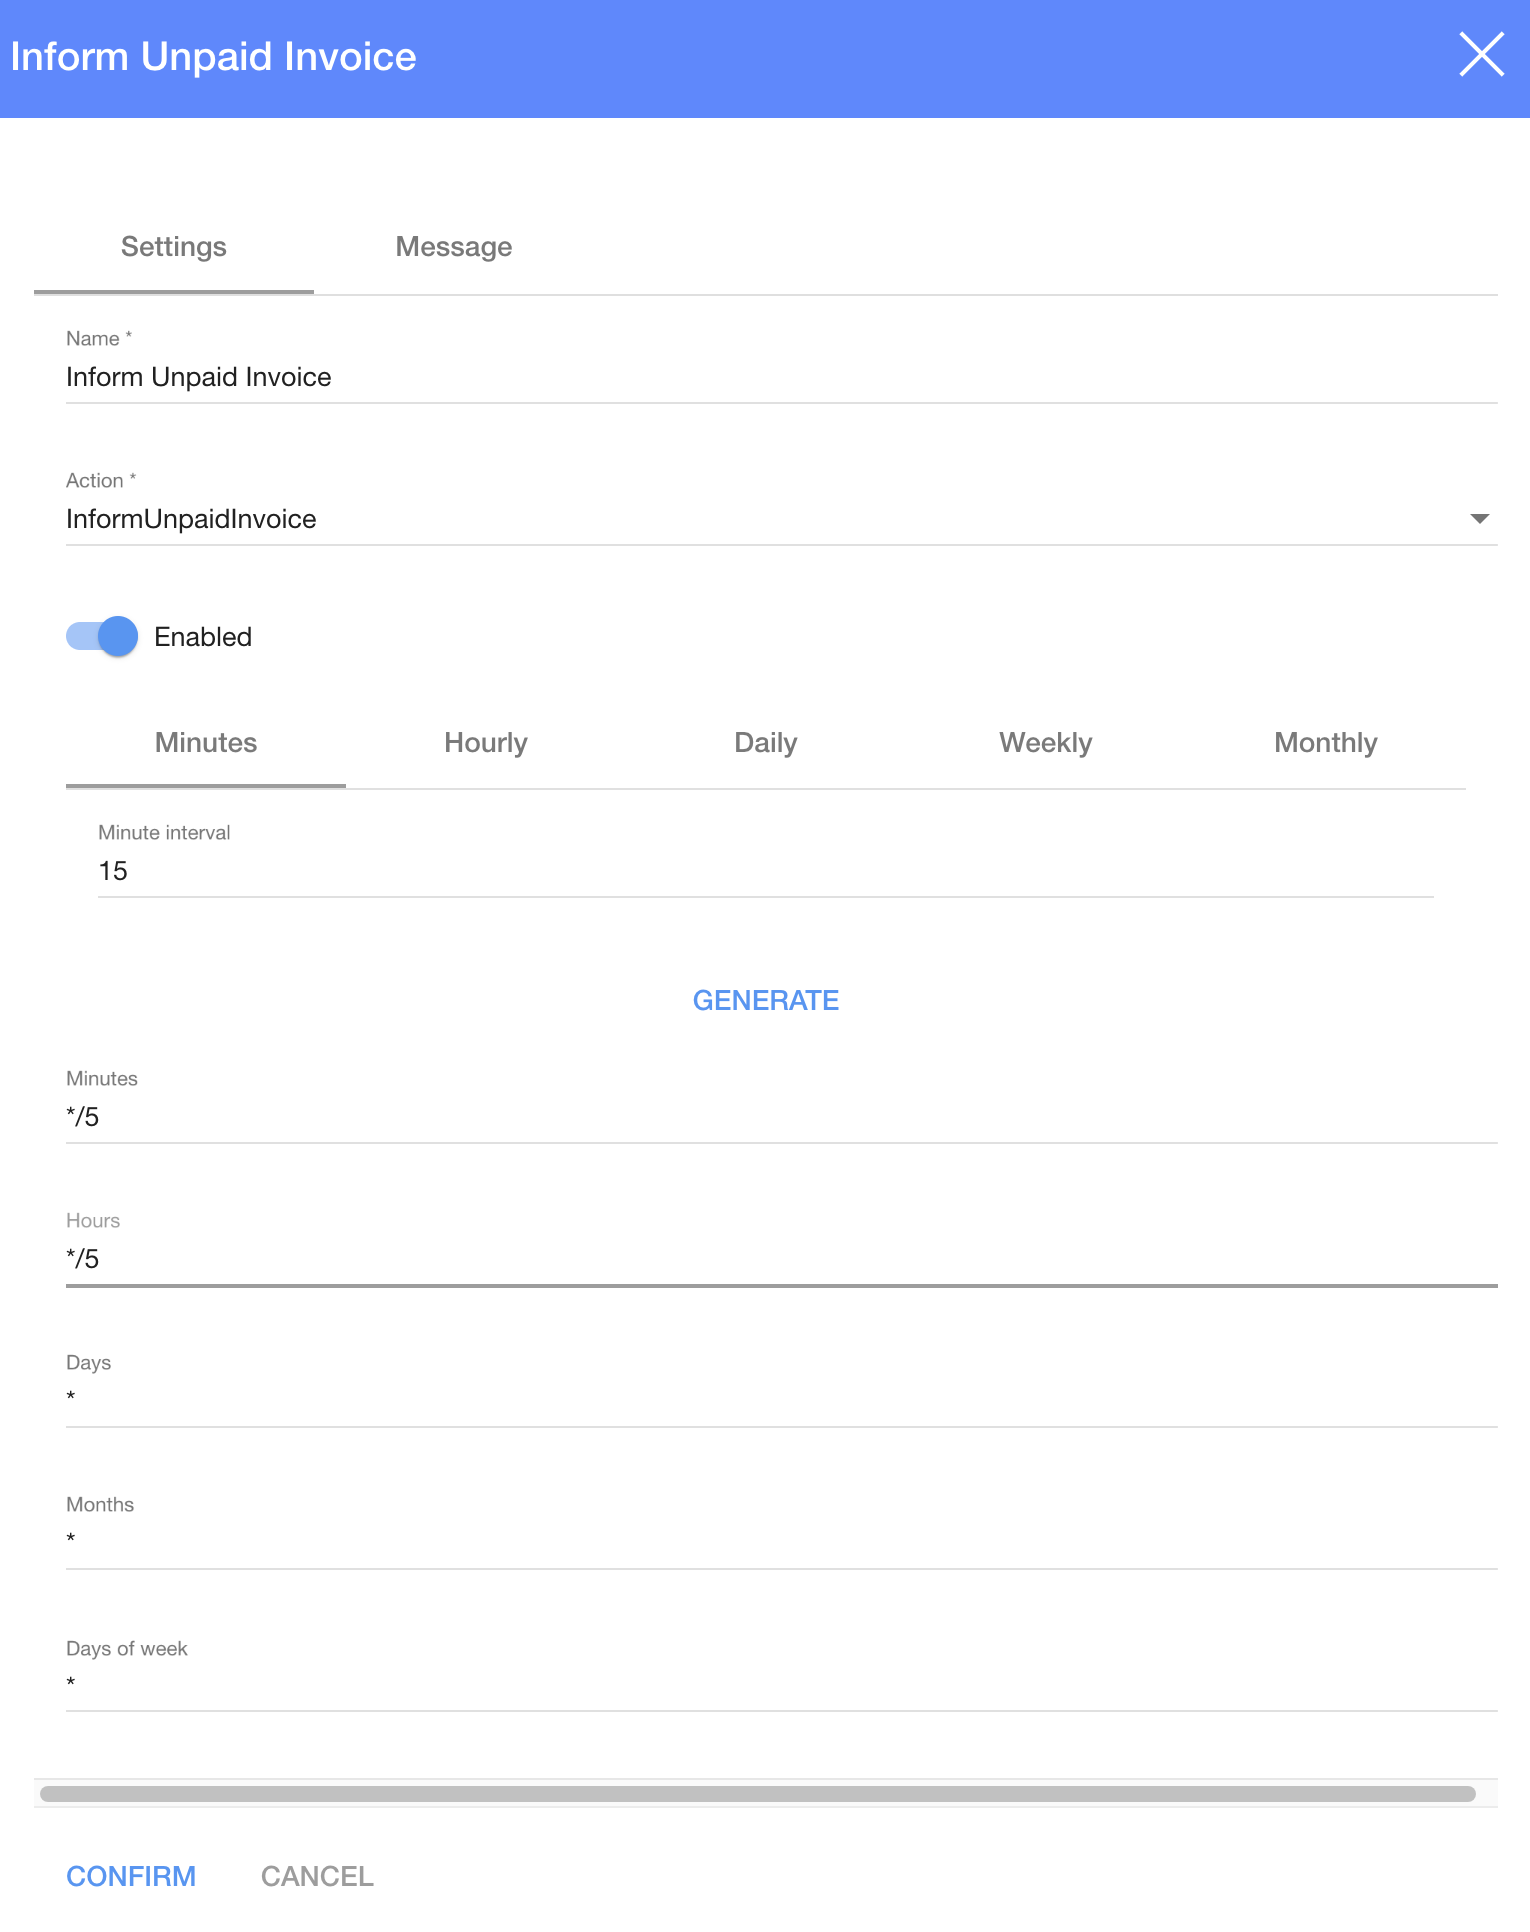Select the Minutes schedule tab
Image resolution: width=1530 pixels, height=1932 pixels.
pos(206,743)
